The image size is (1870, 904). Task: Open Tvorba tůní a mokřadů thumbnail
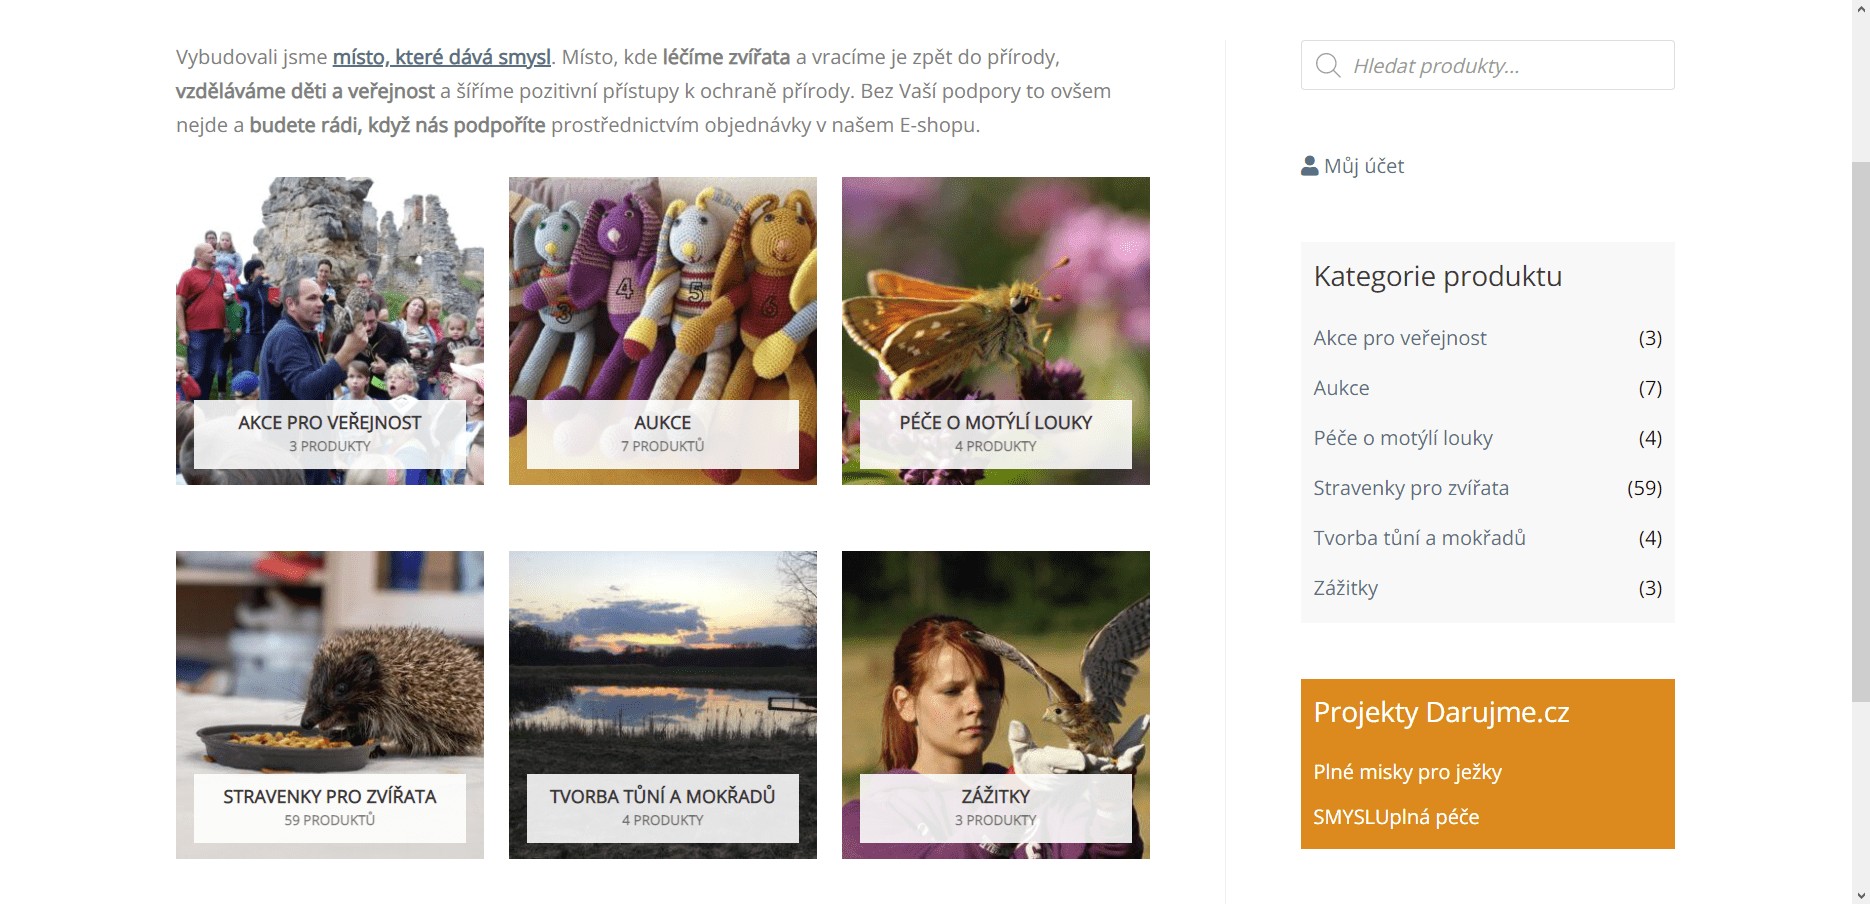(663, 705)
